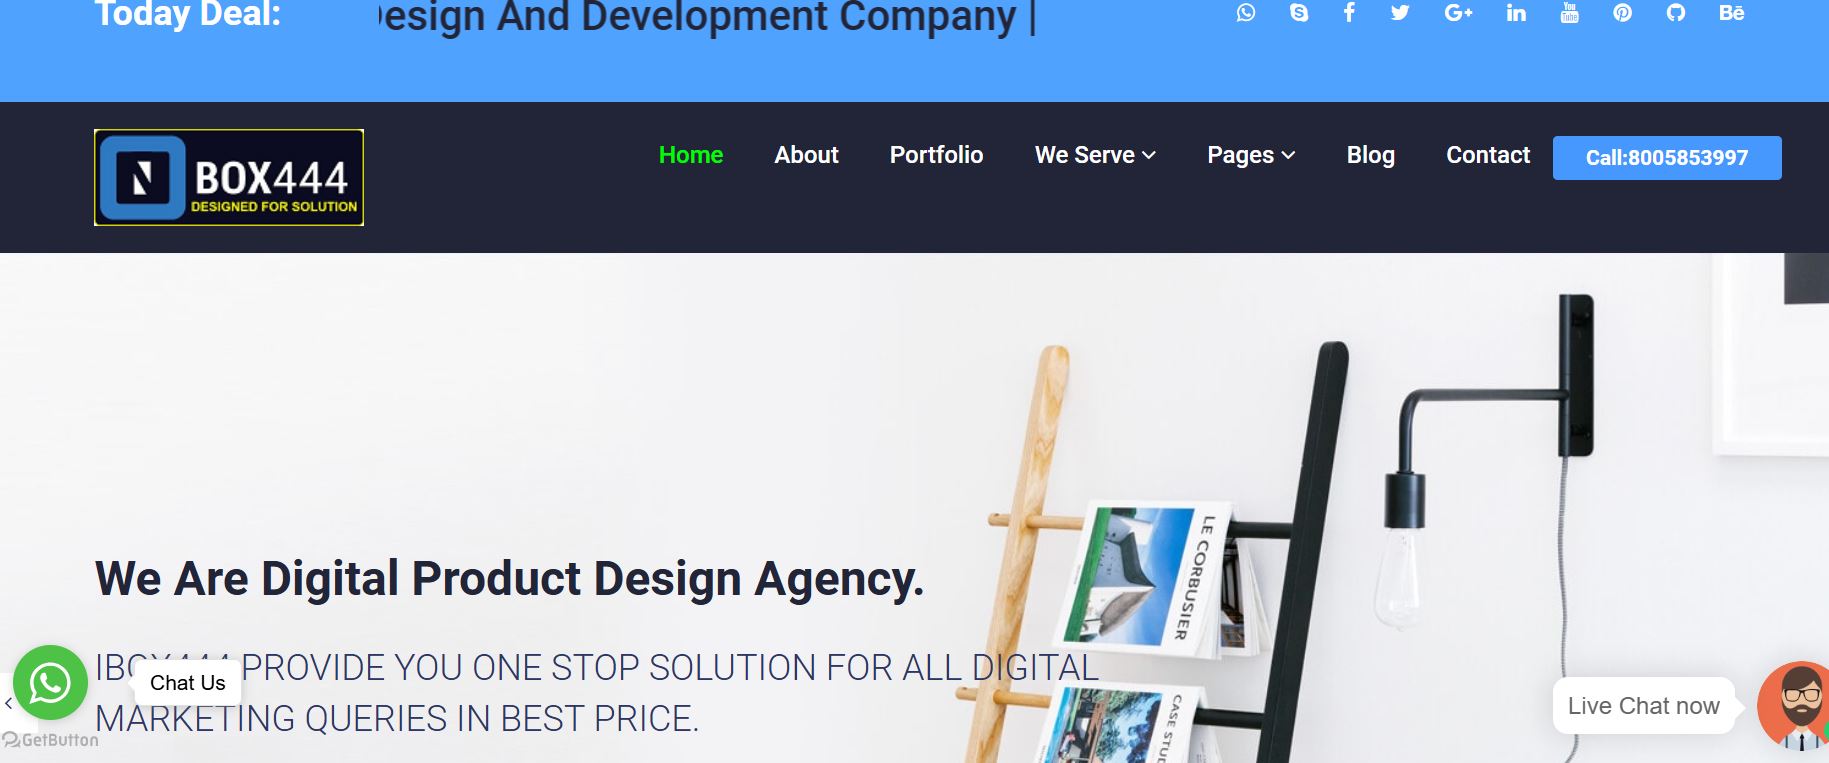Click the Call:8005853997 button

pos(1667,158)
